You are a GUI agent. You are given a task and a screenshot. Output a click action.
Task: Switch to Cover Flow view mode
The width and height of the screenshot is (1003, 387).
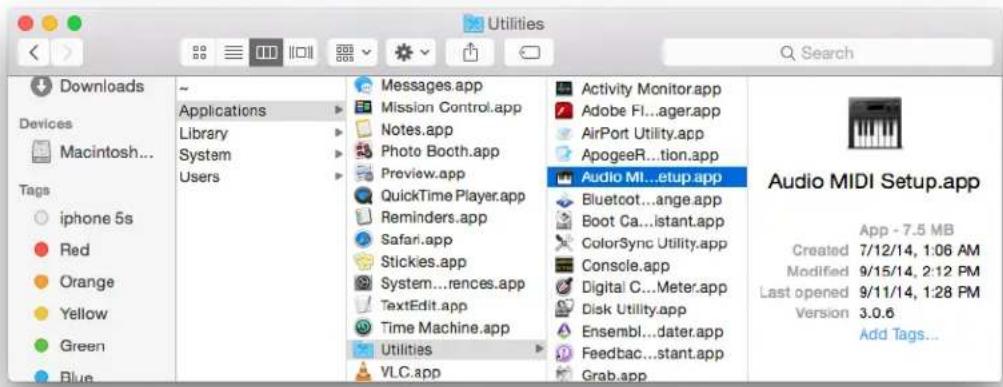300,52
